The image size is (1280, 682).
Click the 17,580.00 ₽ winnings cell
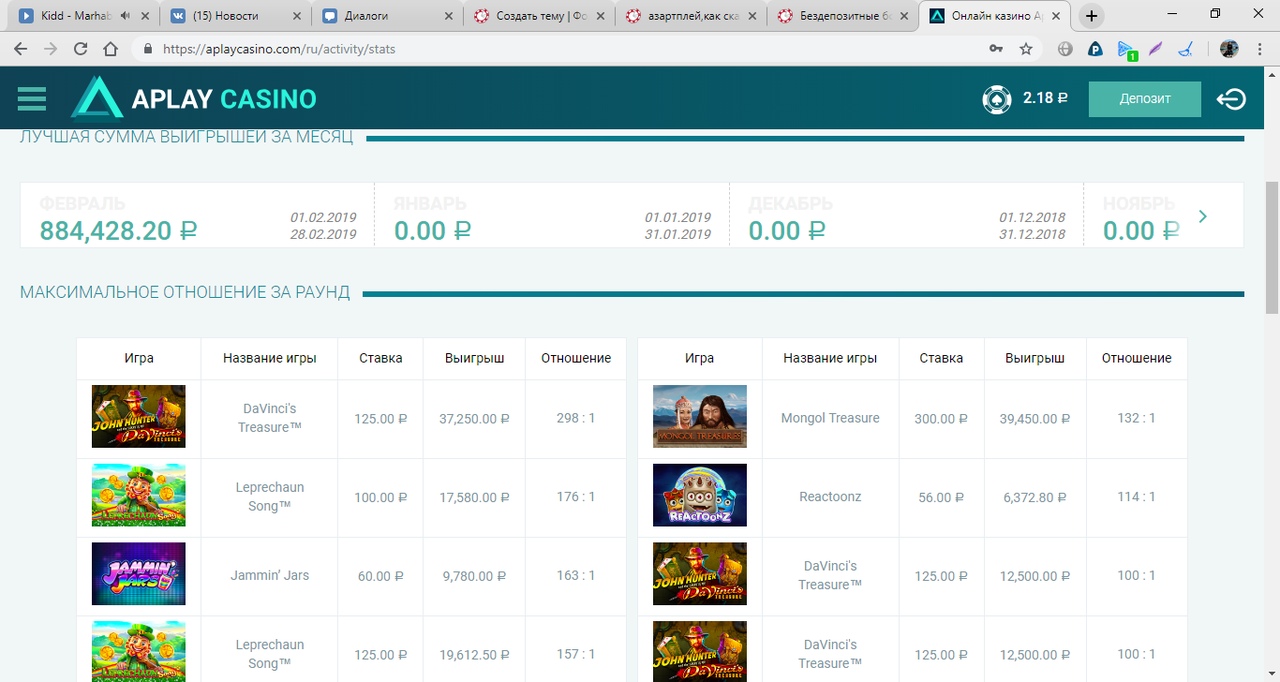pyautogui.click(x=475, y=497)
